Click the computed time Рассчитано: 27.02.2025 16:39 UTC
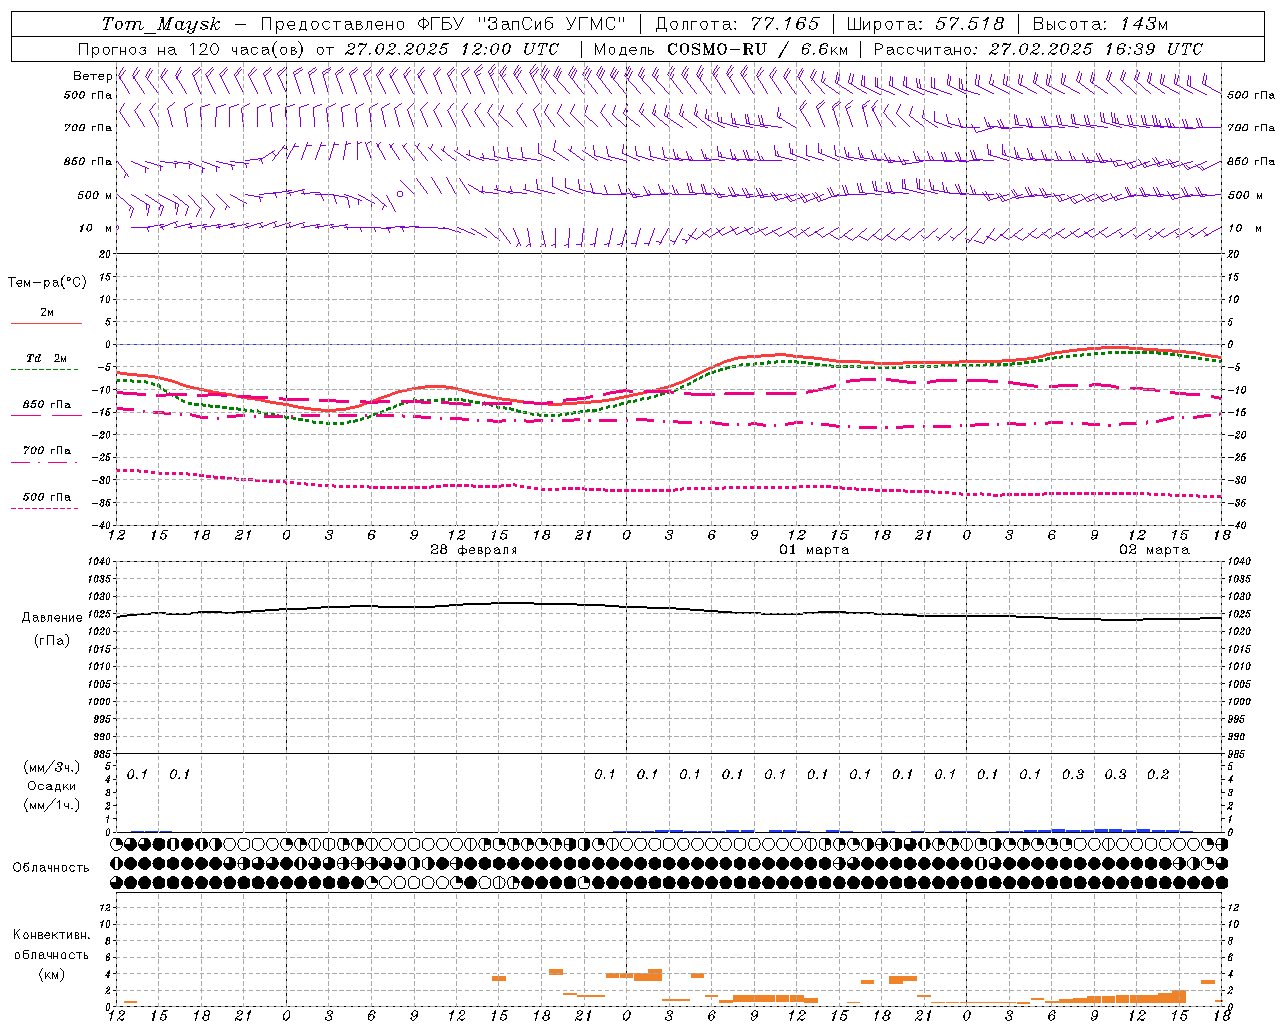Screen dimensions: 1280x1024 pyautogui.click(x=1038, y=49)
